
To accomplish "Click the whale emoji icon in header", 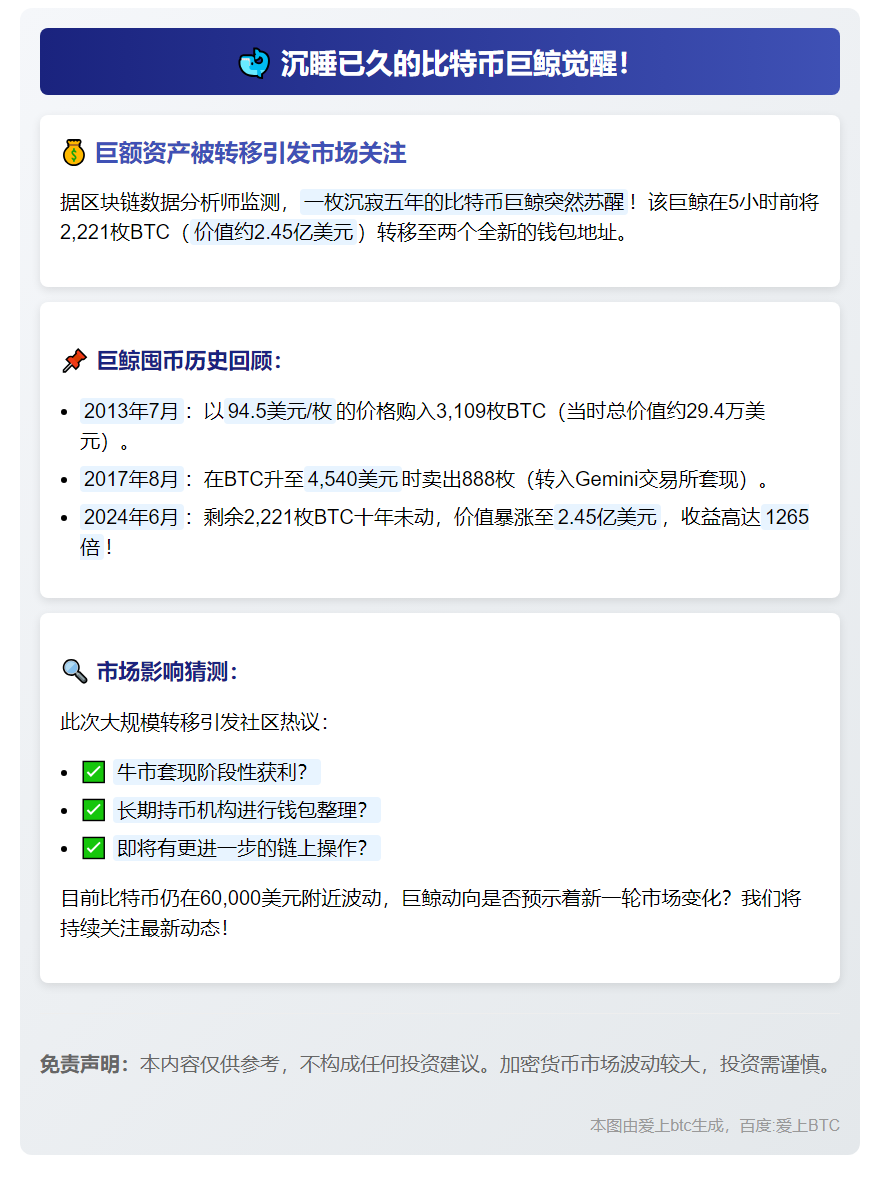I will (254, 63).
